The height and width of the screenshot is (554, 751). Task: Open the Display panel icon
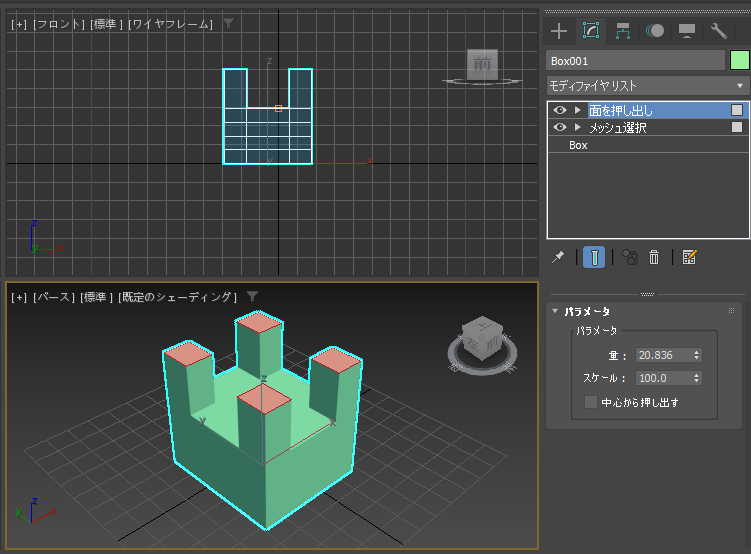[687, 31]
